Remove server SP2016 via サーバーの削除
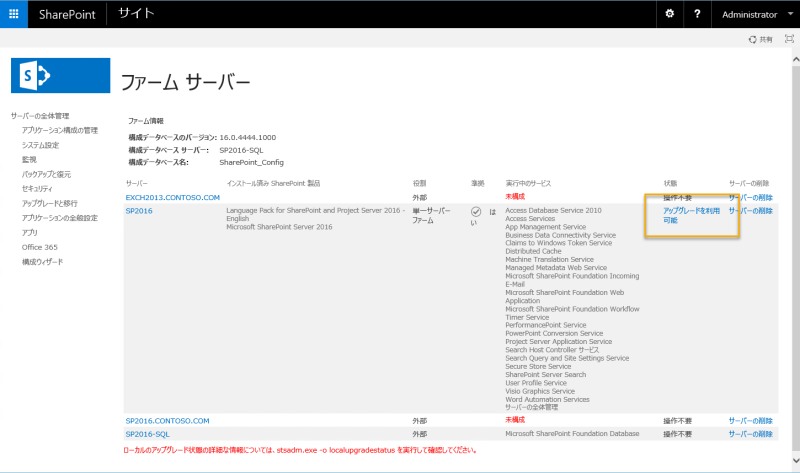Screen dimensions: 800x473 click(x=751, y=211)
